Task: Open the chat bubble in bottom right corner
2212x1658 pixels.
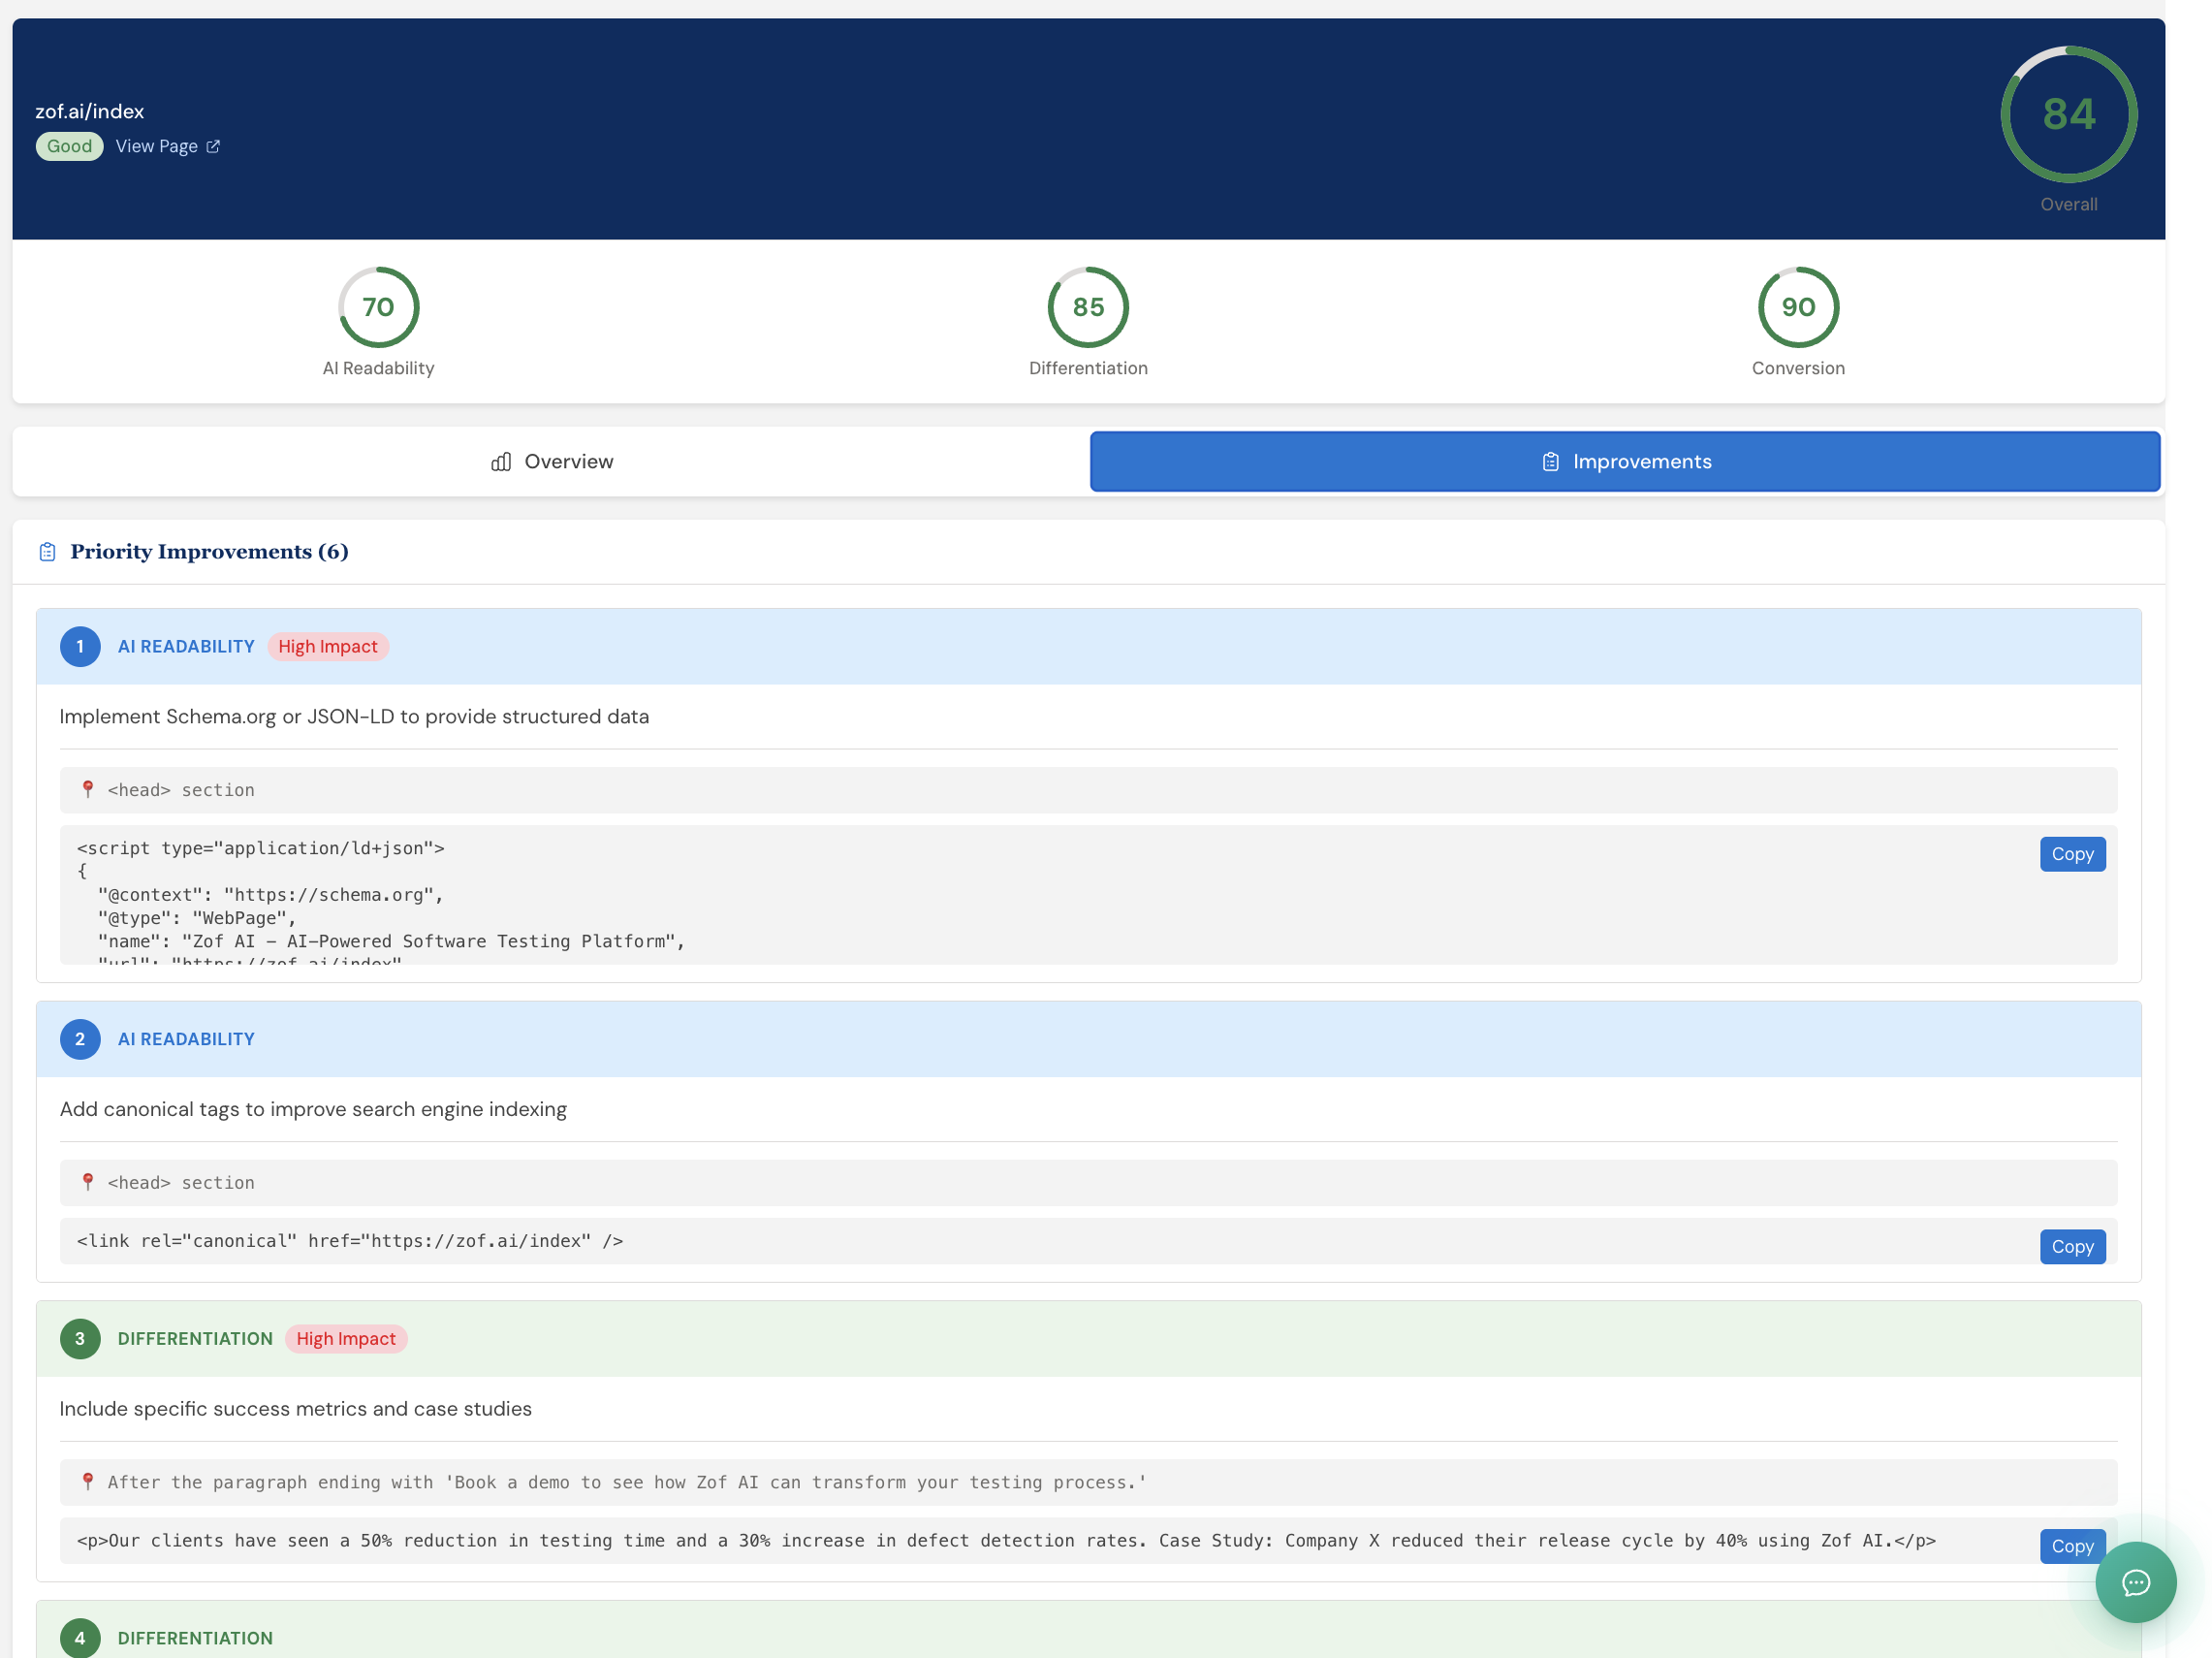Action: pos(2135,1583)
